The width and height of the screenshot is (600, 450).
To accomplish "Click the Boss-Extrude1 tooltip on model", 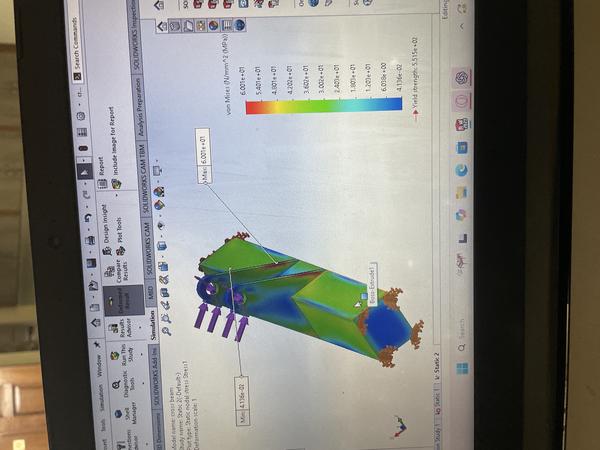I will click(373, 284).
